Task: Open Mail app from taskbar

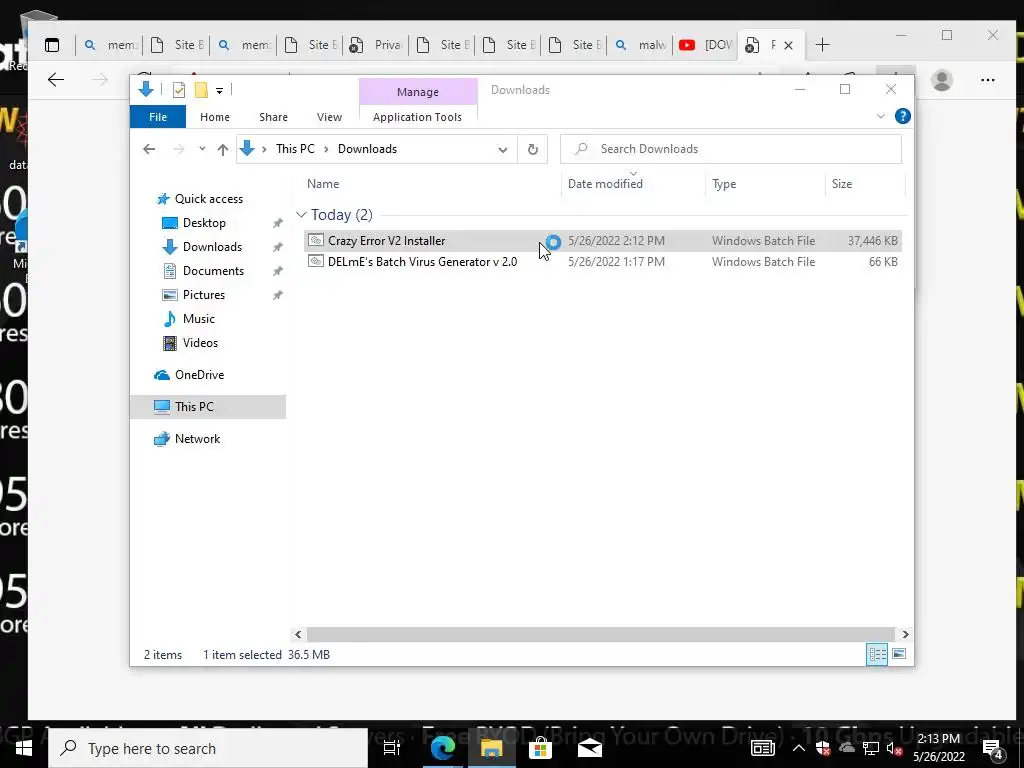Action: tap(590, 748)
